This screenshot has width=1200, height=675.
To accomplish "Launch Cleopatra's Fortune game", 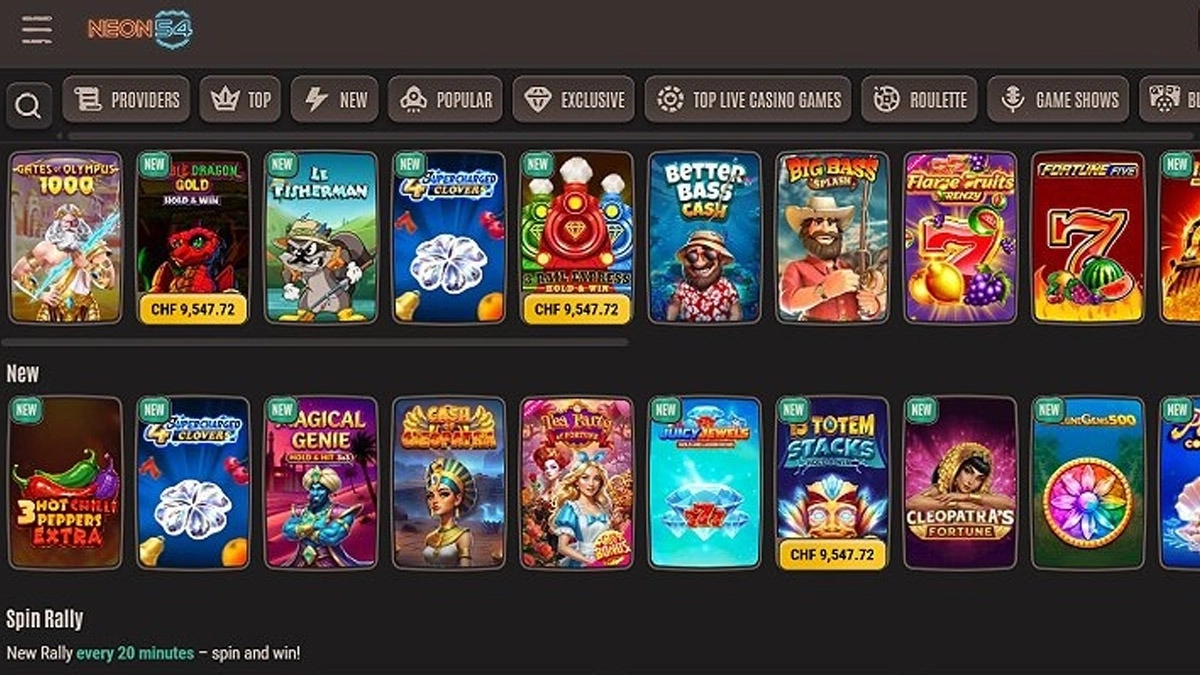I will [961, 483].
